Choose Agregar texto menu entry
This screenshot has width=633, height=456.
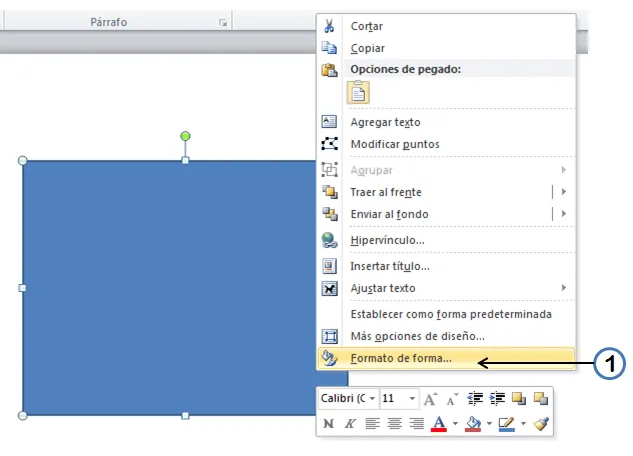point(446,122)
